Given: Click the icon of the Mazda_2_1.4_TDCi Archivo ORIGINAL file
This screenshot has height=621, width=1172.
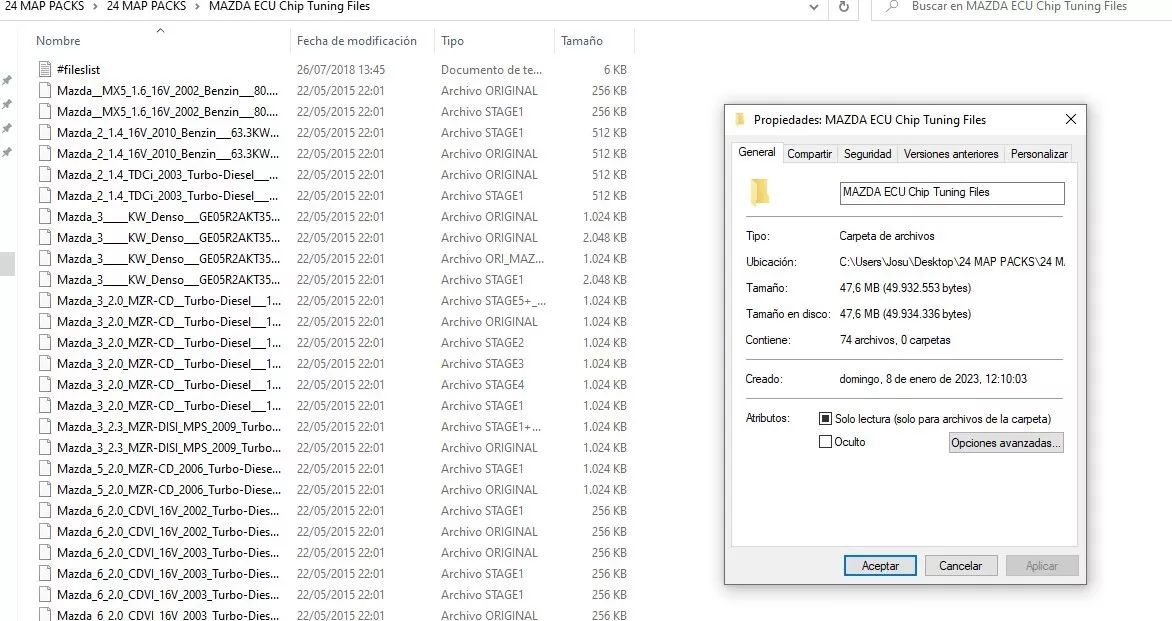Looking at the screenshot, I should click(x=46, y=174).
